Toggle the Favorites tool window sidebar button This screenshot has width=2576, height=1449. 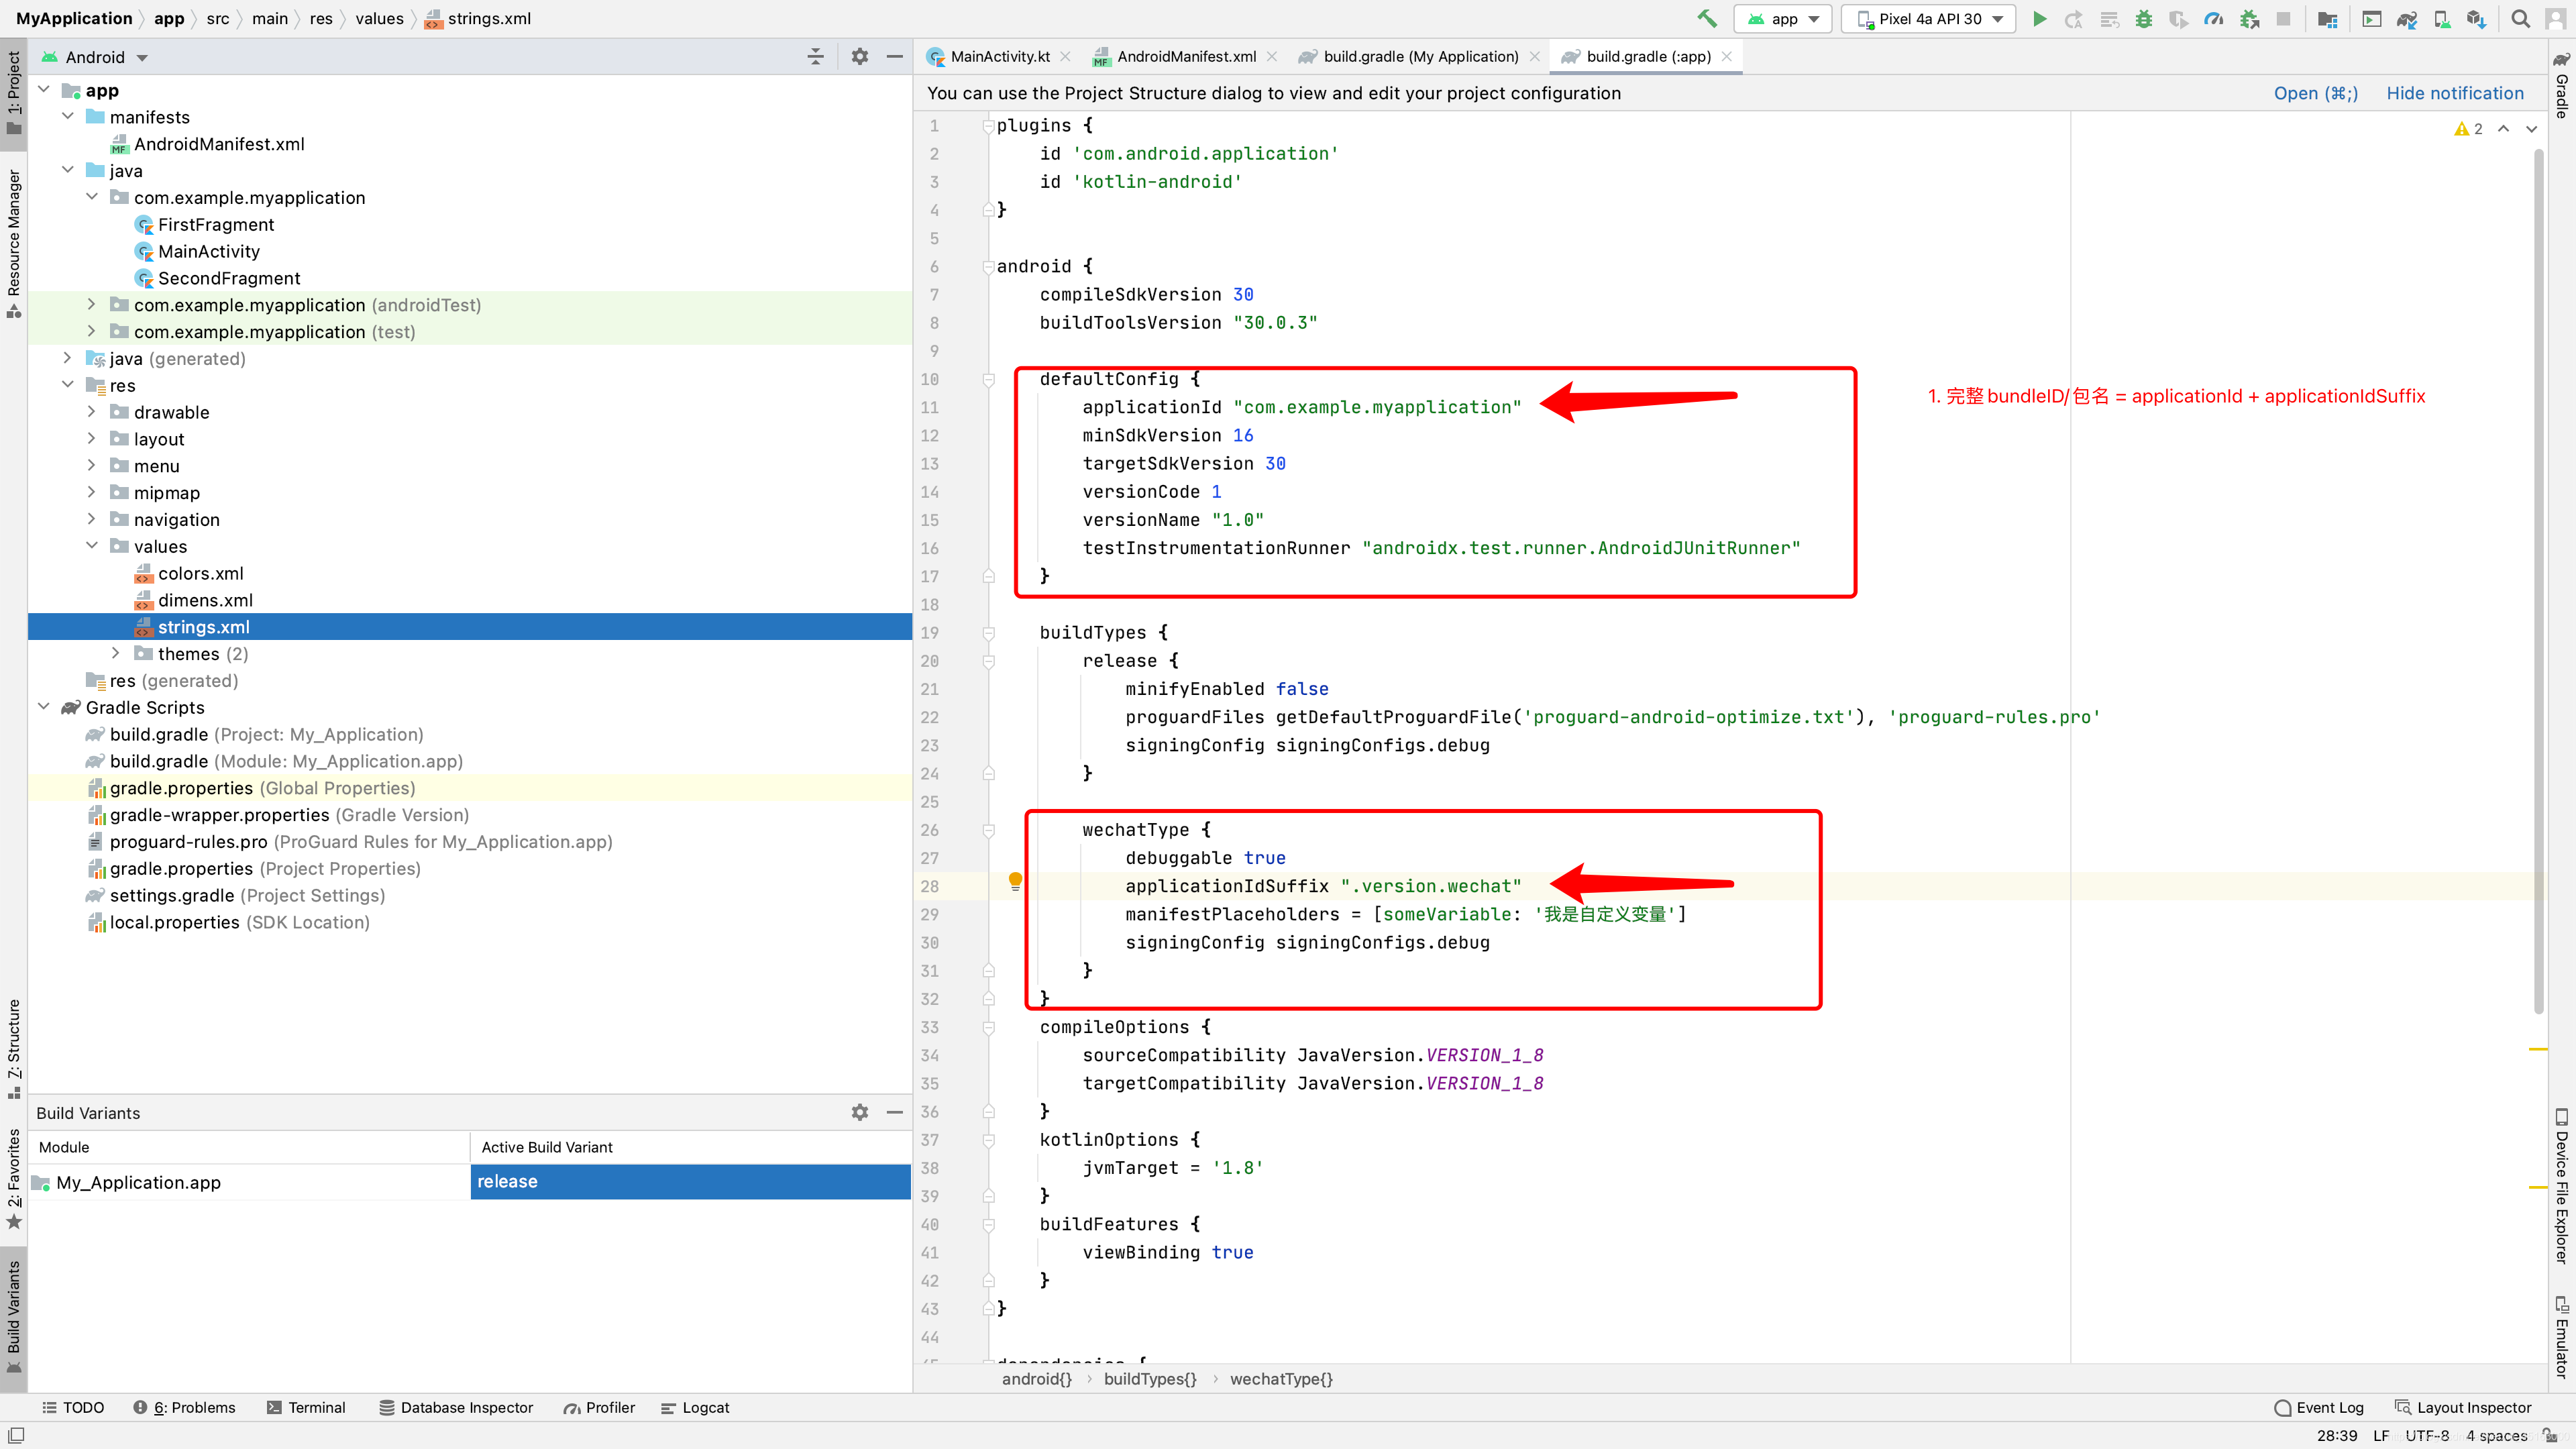click(14, 1179)
